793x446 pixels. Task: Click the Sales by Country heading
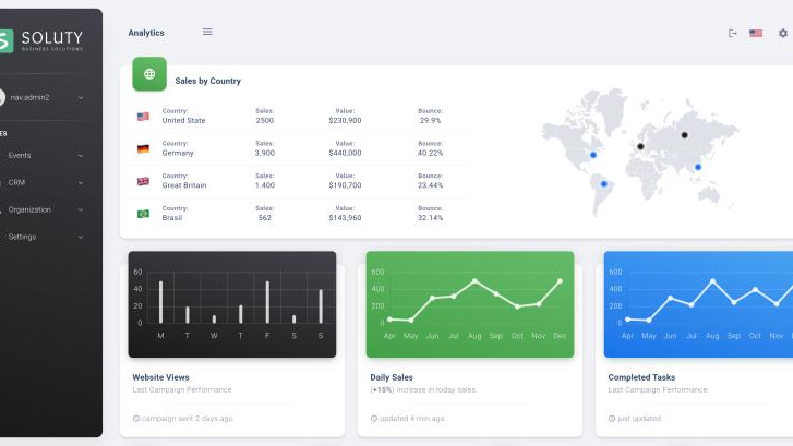208,81
